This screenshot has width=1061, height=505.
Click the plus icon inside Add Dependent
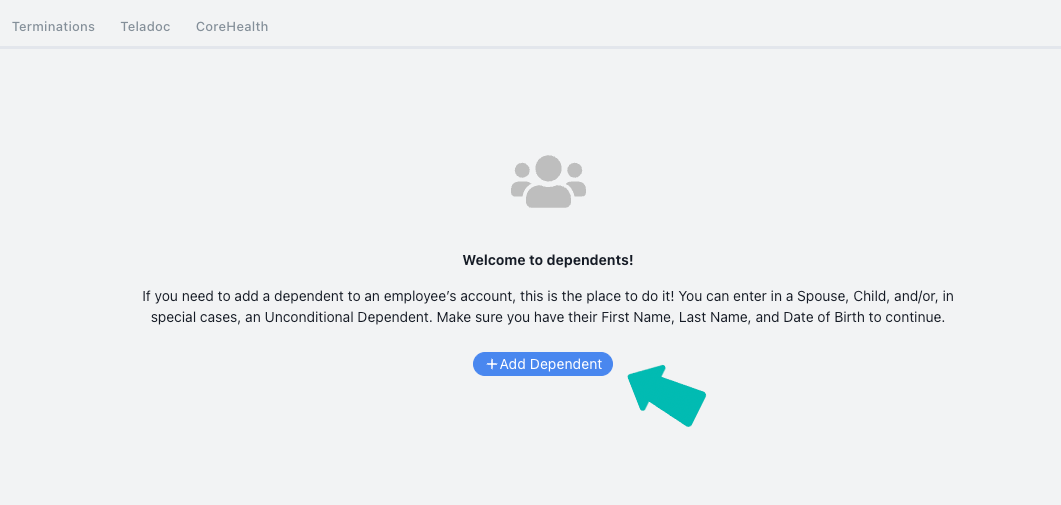[x=492, y=364]
